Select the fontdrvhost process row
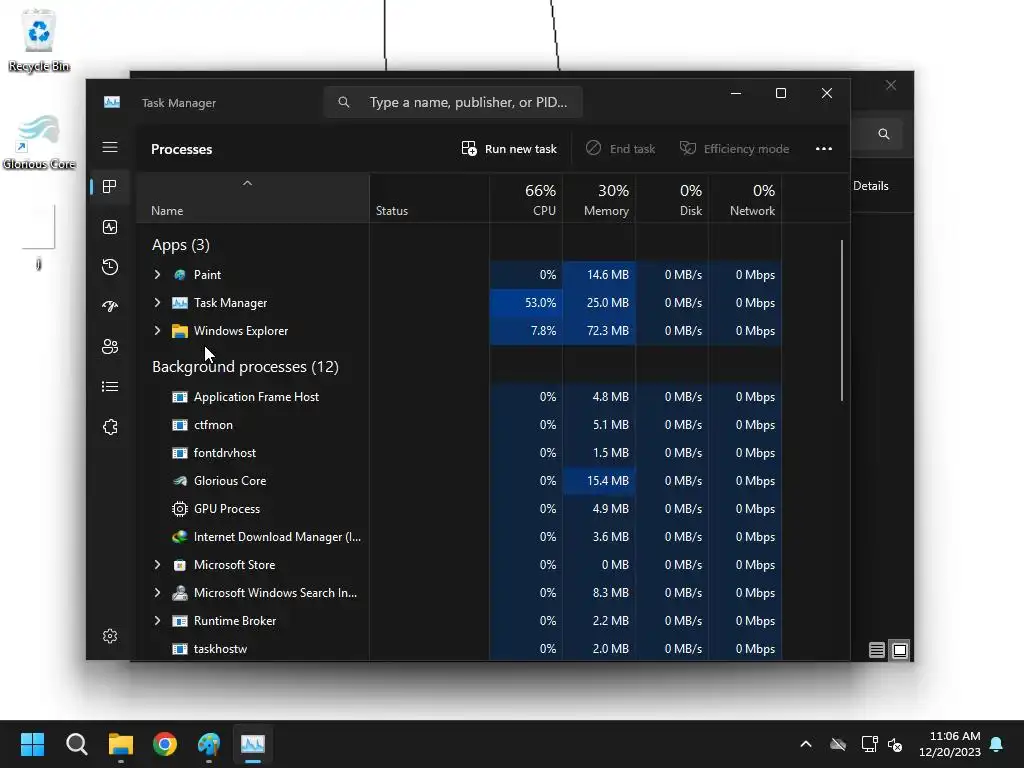 point(459,453)
